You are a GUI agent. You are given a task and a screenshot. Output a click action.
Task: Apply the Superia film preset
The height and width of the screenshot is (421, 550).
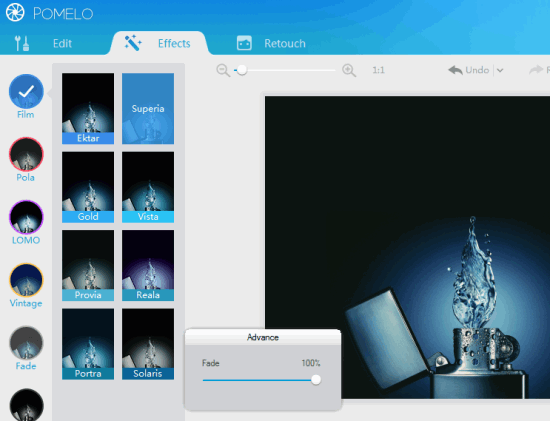pos(148,108)
